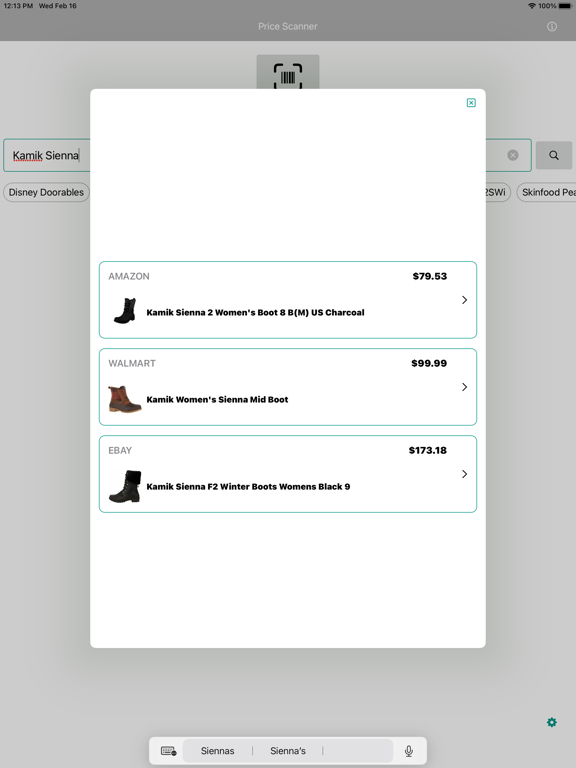Tap the "Price Scanner" header title
The image size is (576, 768).
coord(288,26)
